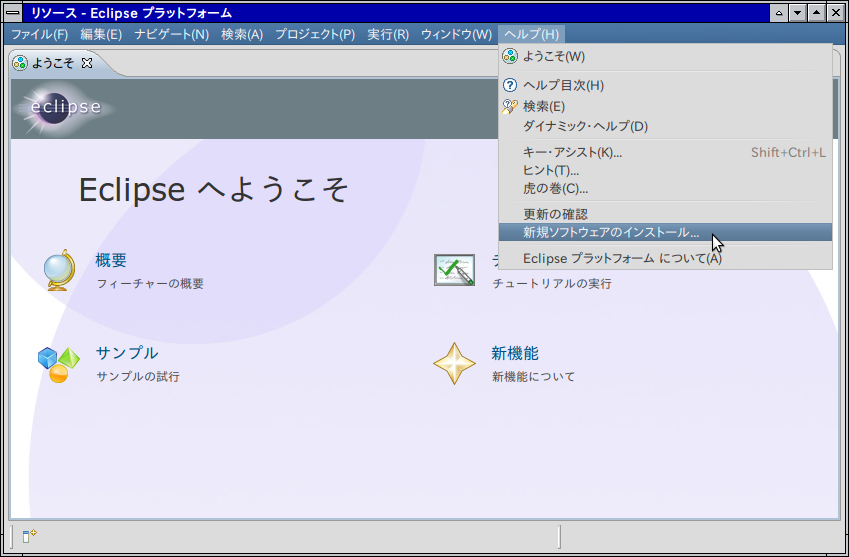Choose 更新の確認 menu entry
849x557 pixels.
(665, 214)
